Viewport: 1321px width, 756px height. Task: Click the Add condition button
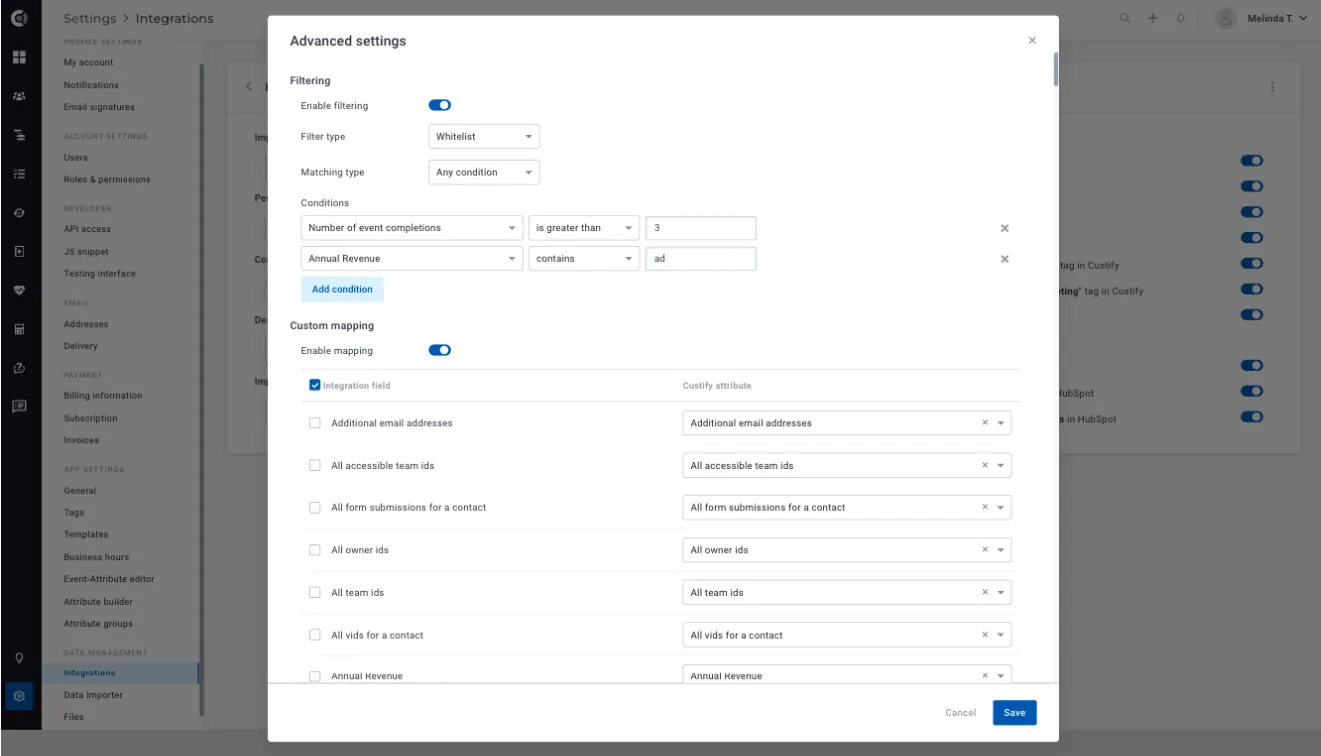point(342,289)
